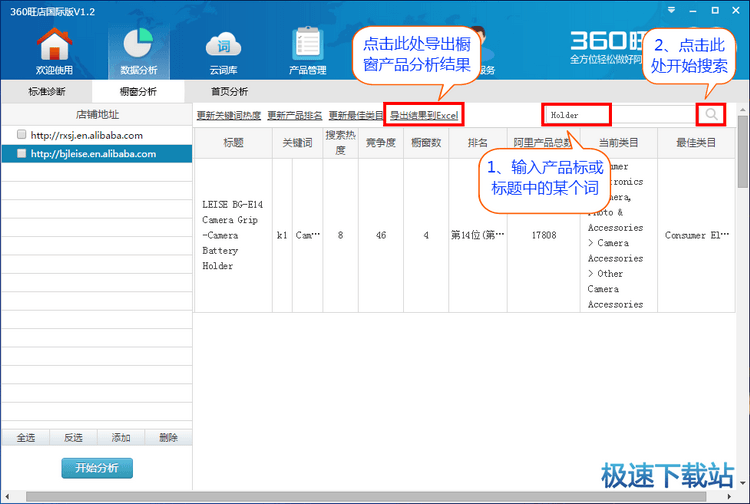Click the horizontal scrollbar right arrow

(729, 497)
